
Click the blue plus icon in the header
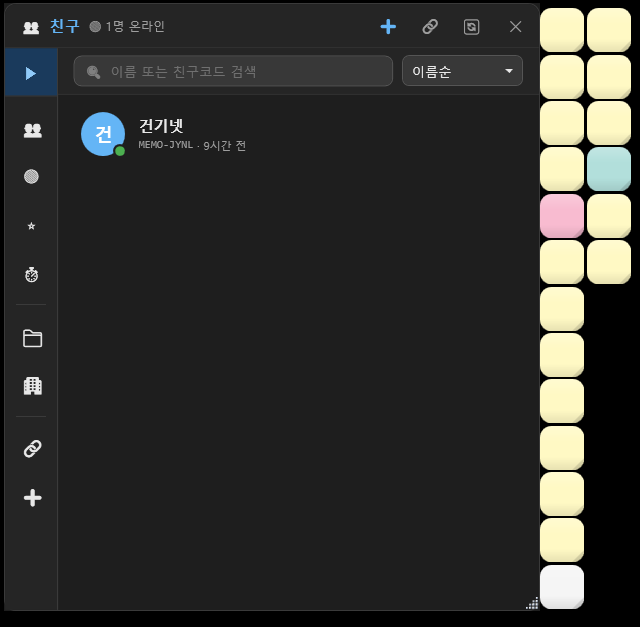(x=388, y=27)
